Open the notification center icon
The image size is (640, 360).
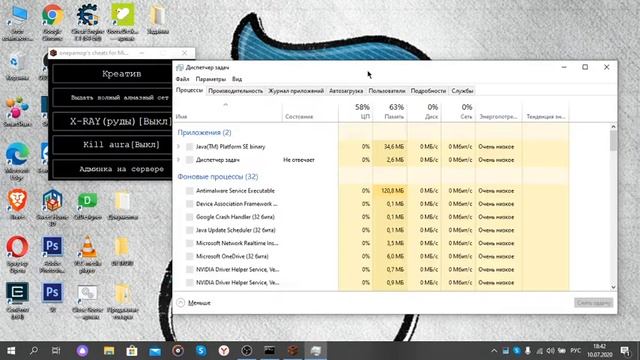(x=625, y=351)
